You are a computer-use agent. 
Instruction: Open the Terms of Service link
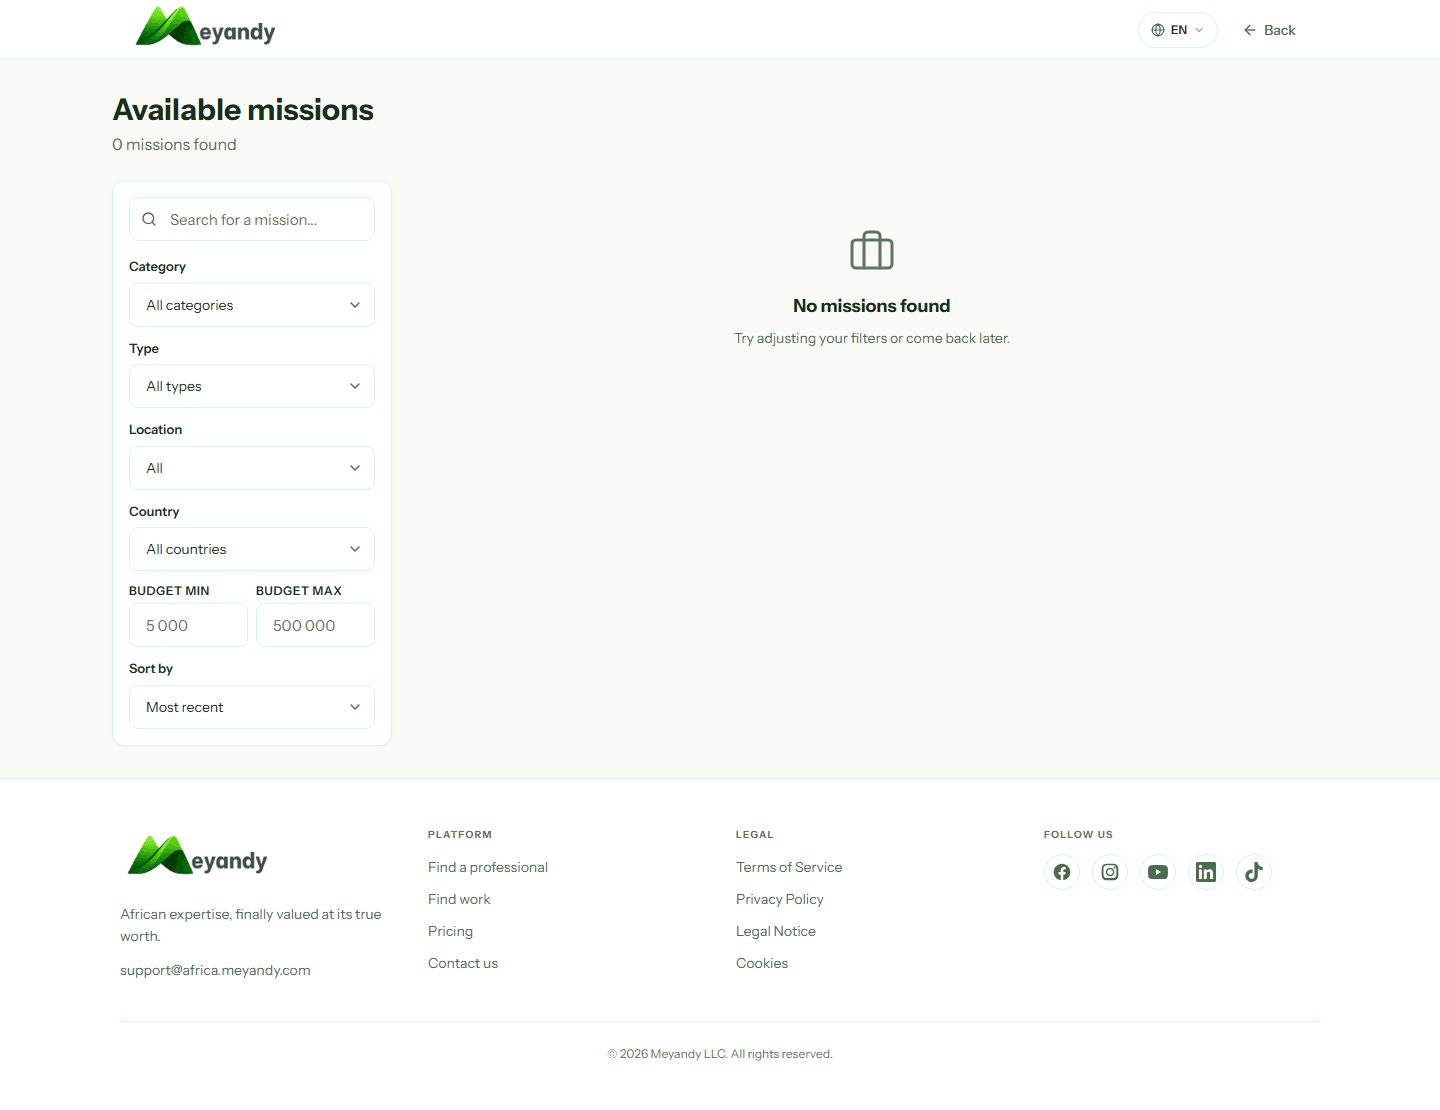tap(789, 867)
